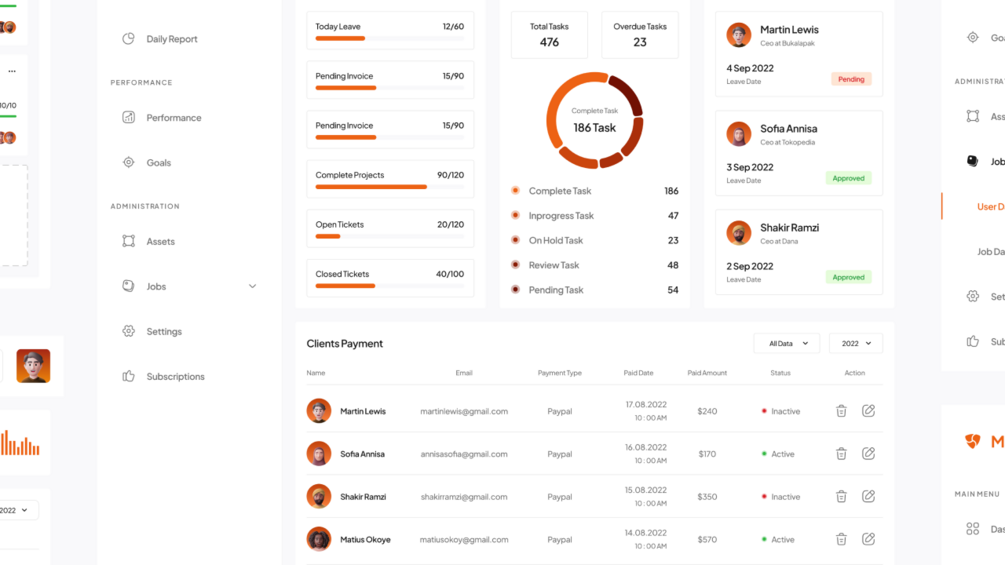Image resolution: width=1005 pixels, height=565 pixels.
Task: Click Approved badge on Sofia Annisa card
Action: pos(849,178)
